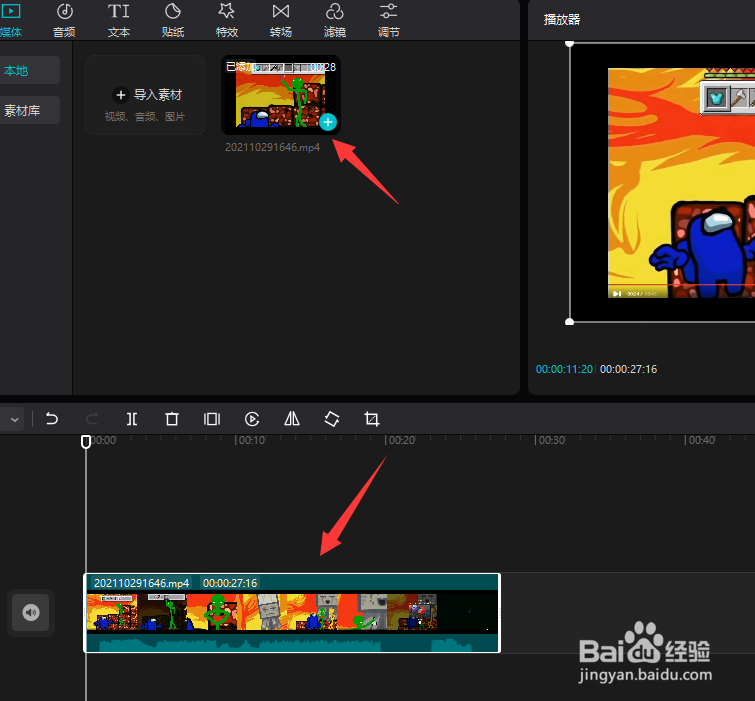
Task: Open the 贴纸 stickers tab
Action: coord(173,20)
